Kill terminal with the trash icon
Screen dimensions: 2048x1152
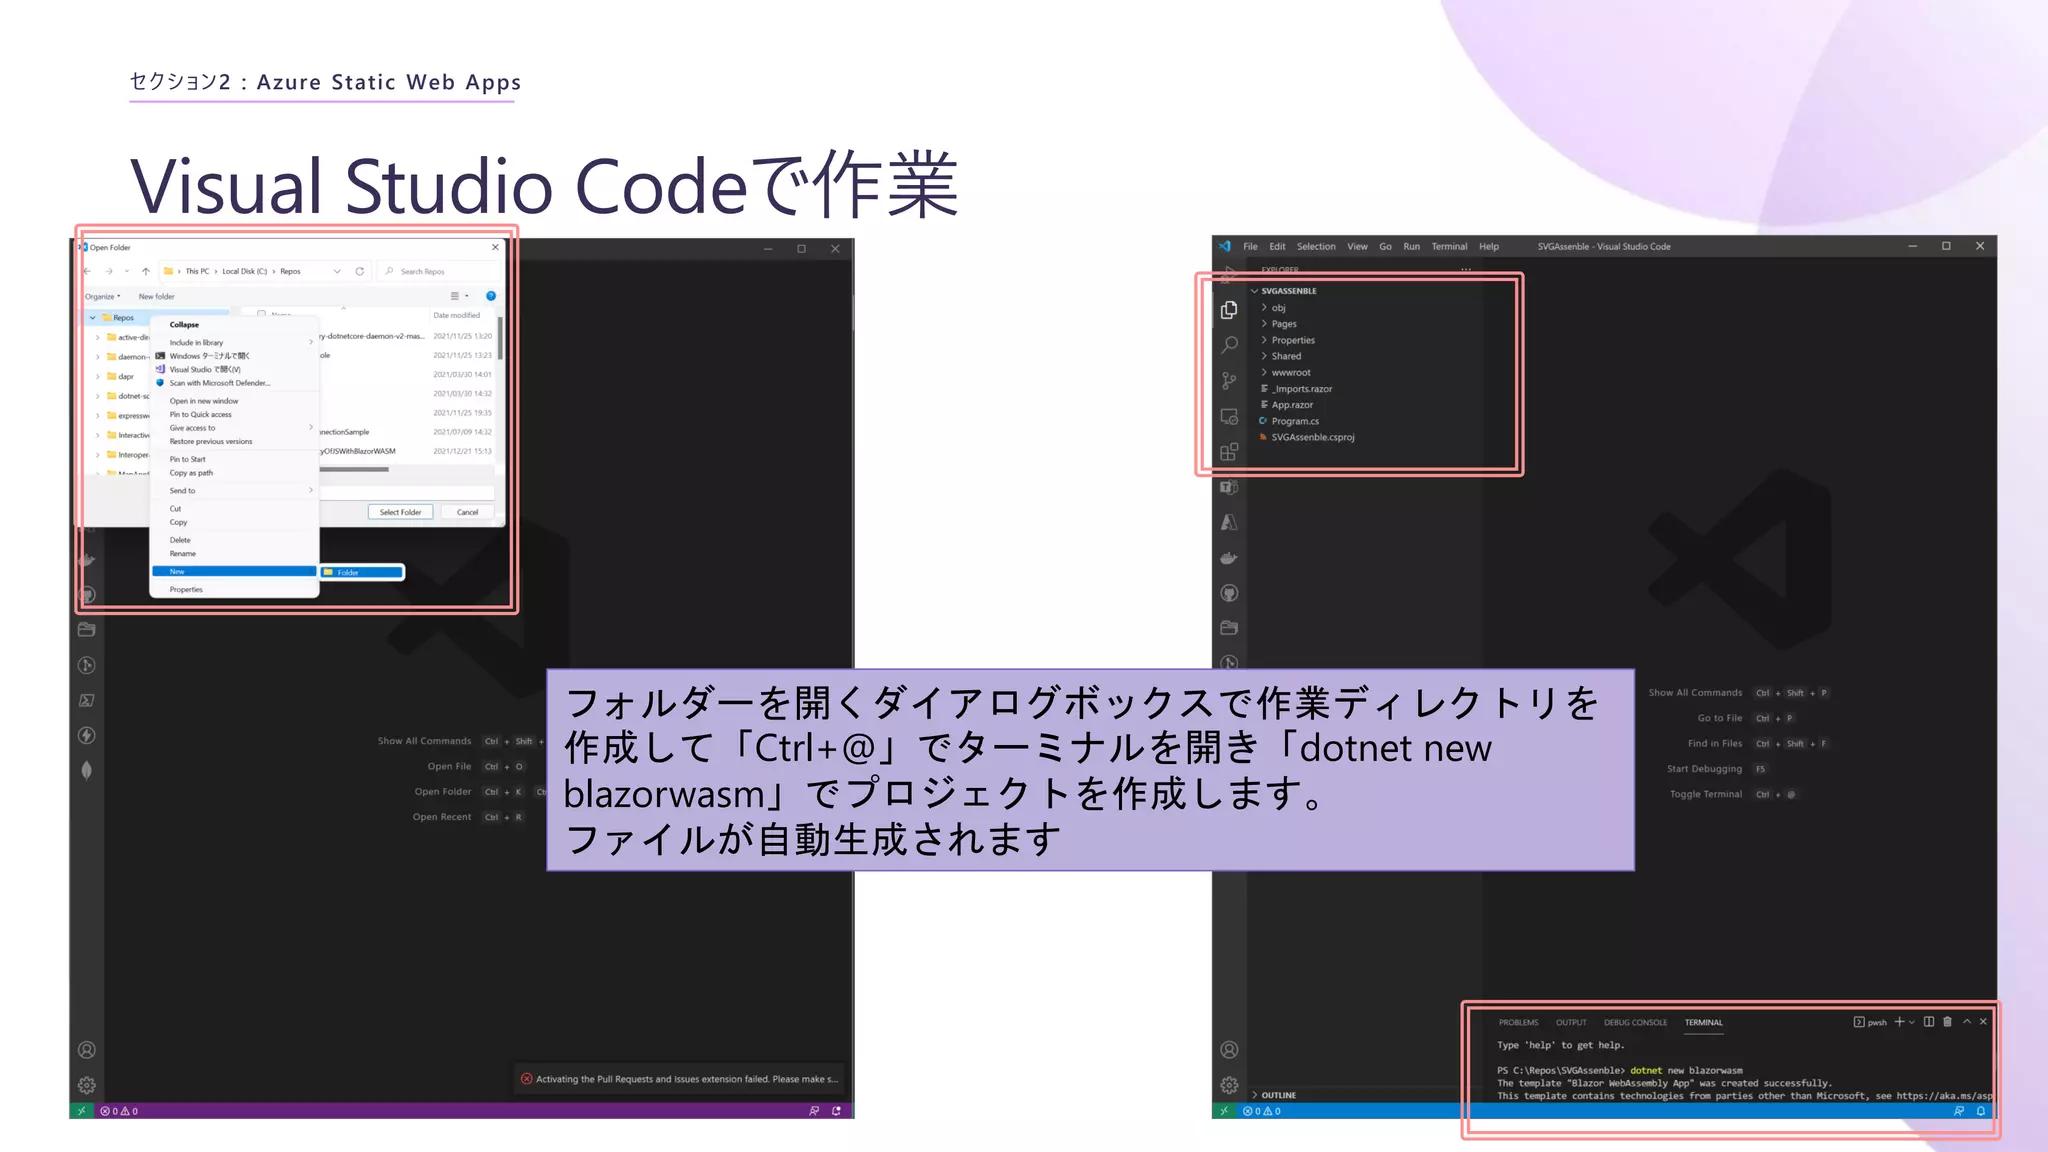pyautogui.click(x=1947, y=1022)
